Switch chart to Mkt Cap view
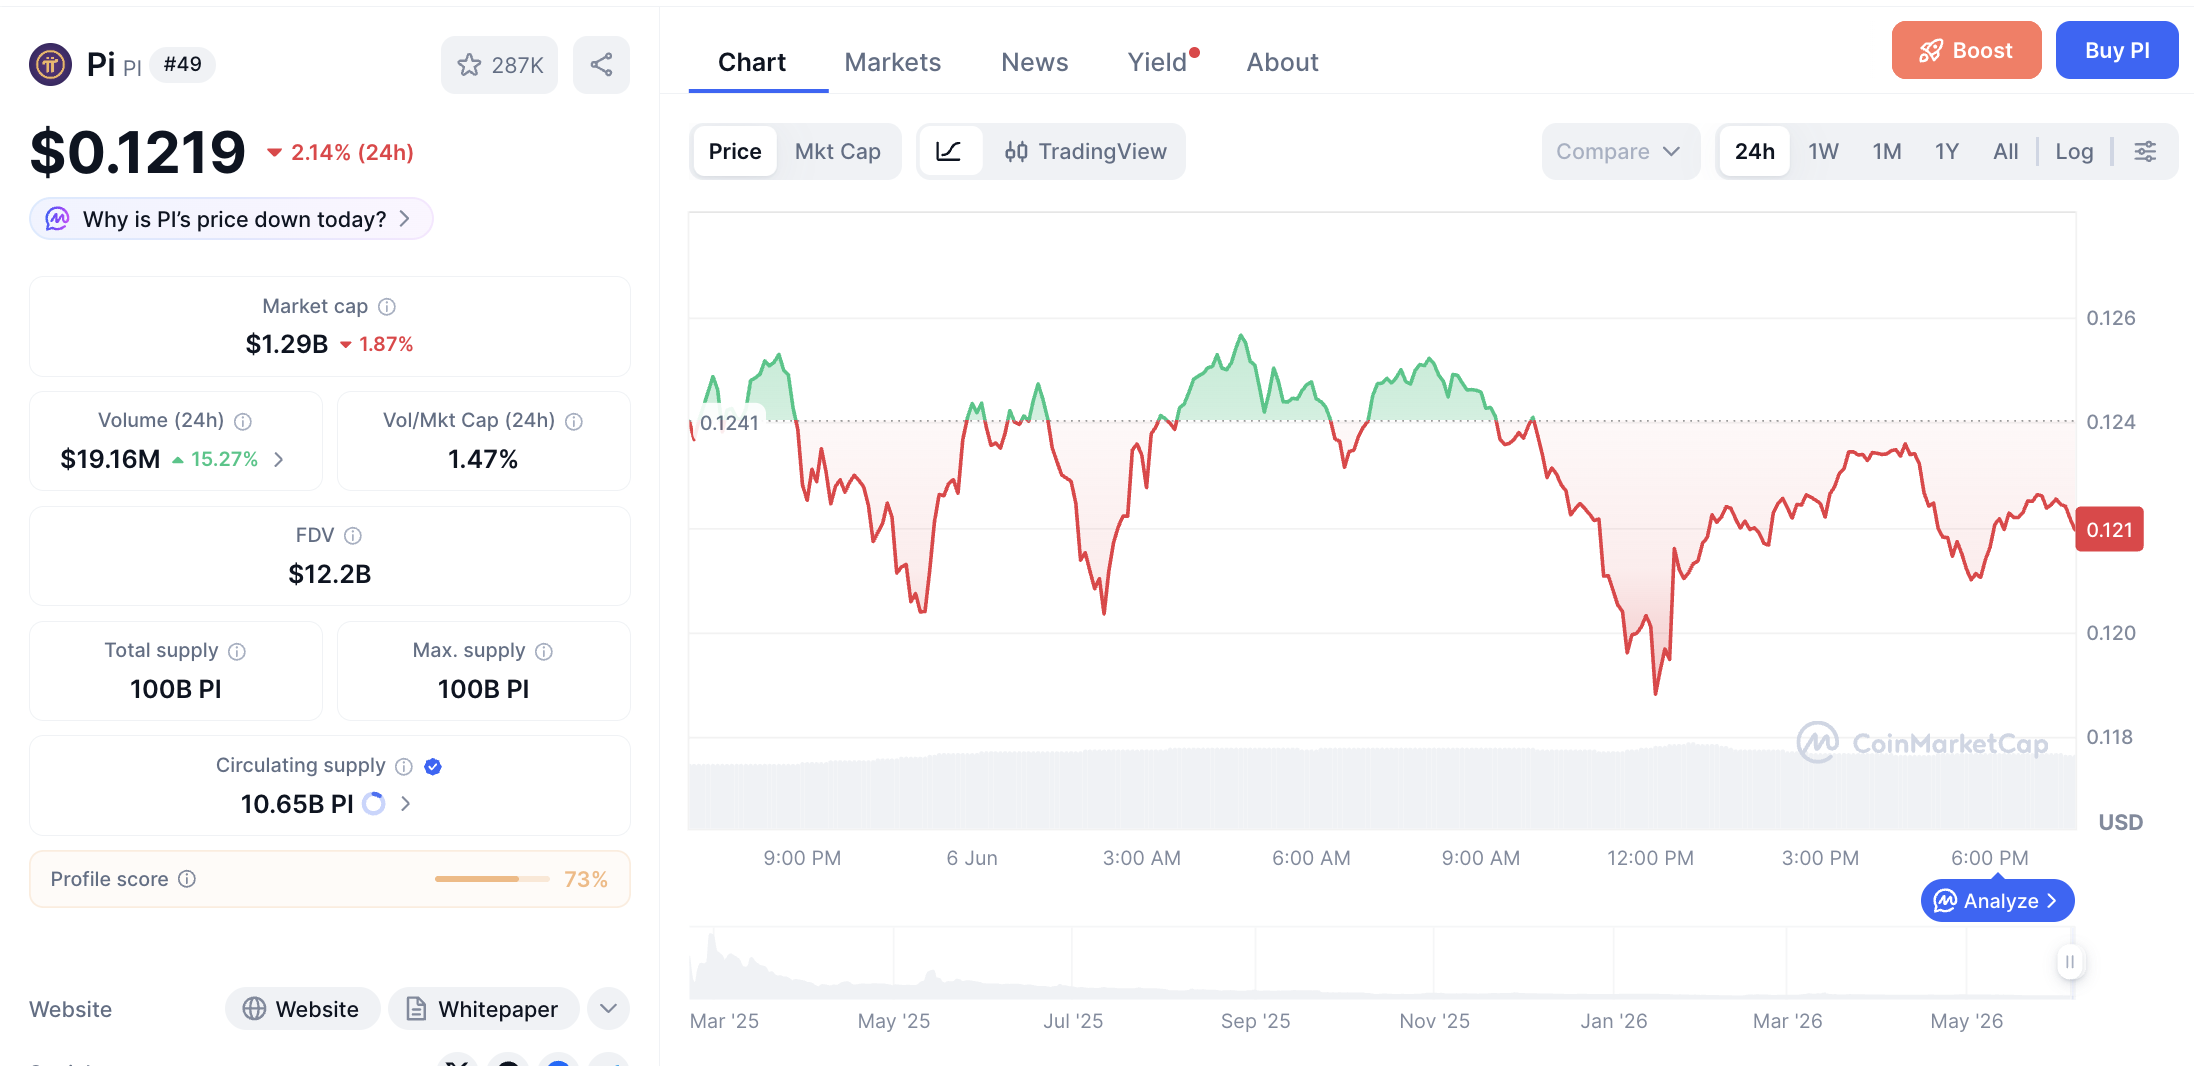This screenshot has width=2194, height=1066. 837,151
